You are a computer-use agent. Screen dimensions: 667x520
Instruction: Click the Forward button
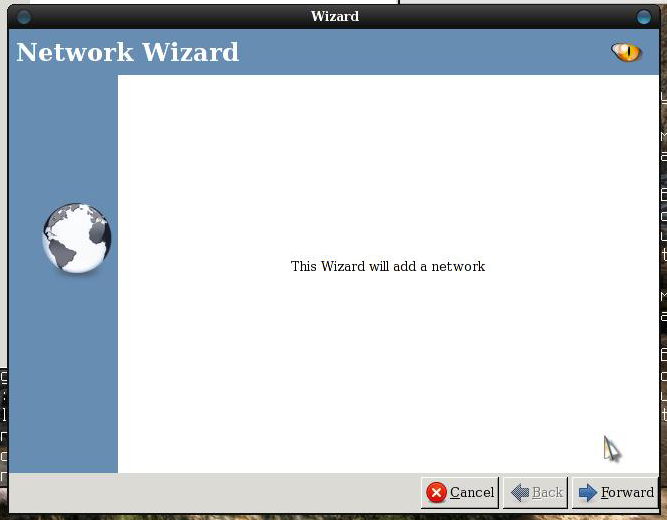pos(615,493)
